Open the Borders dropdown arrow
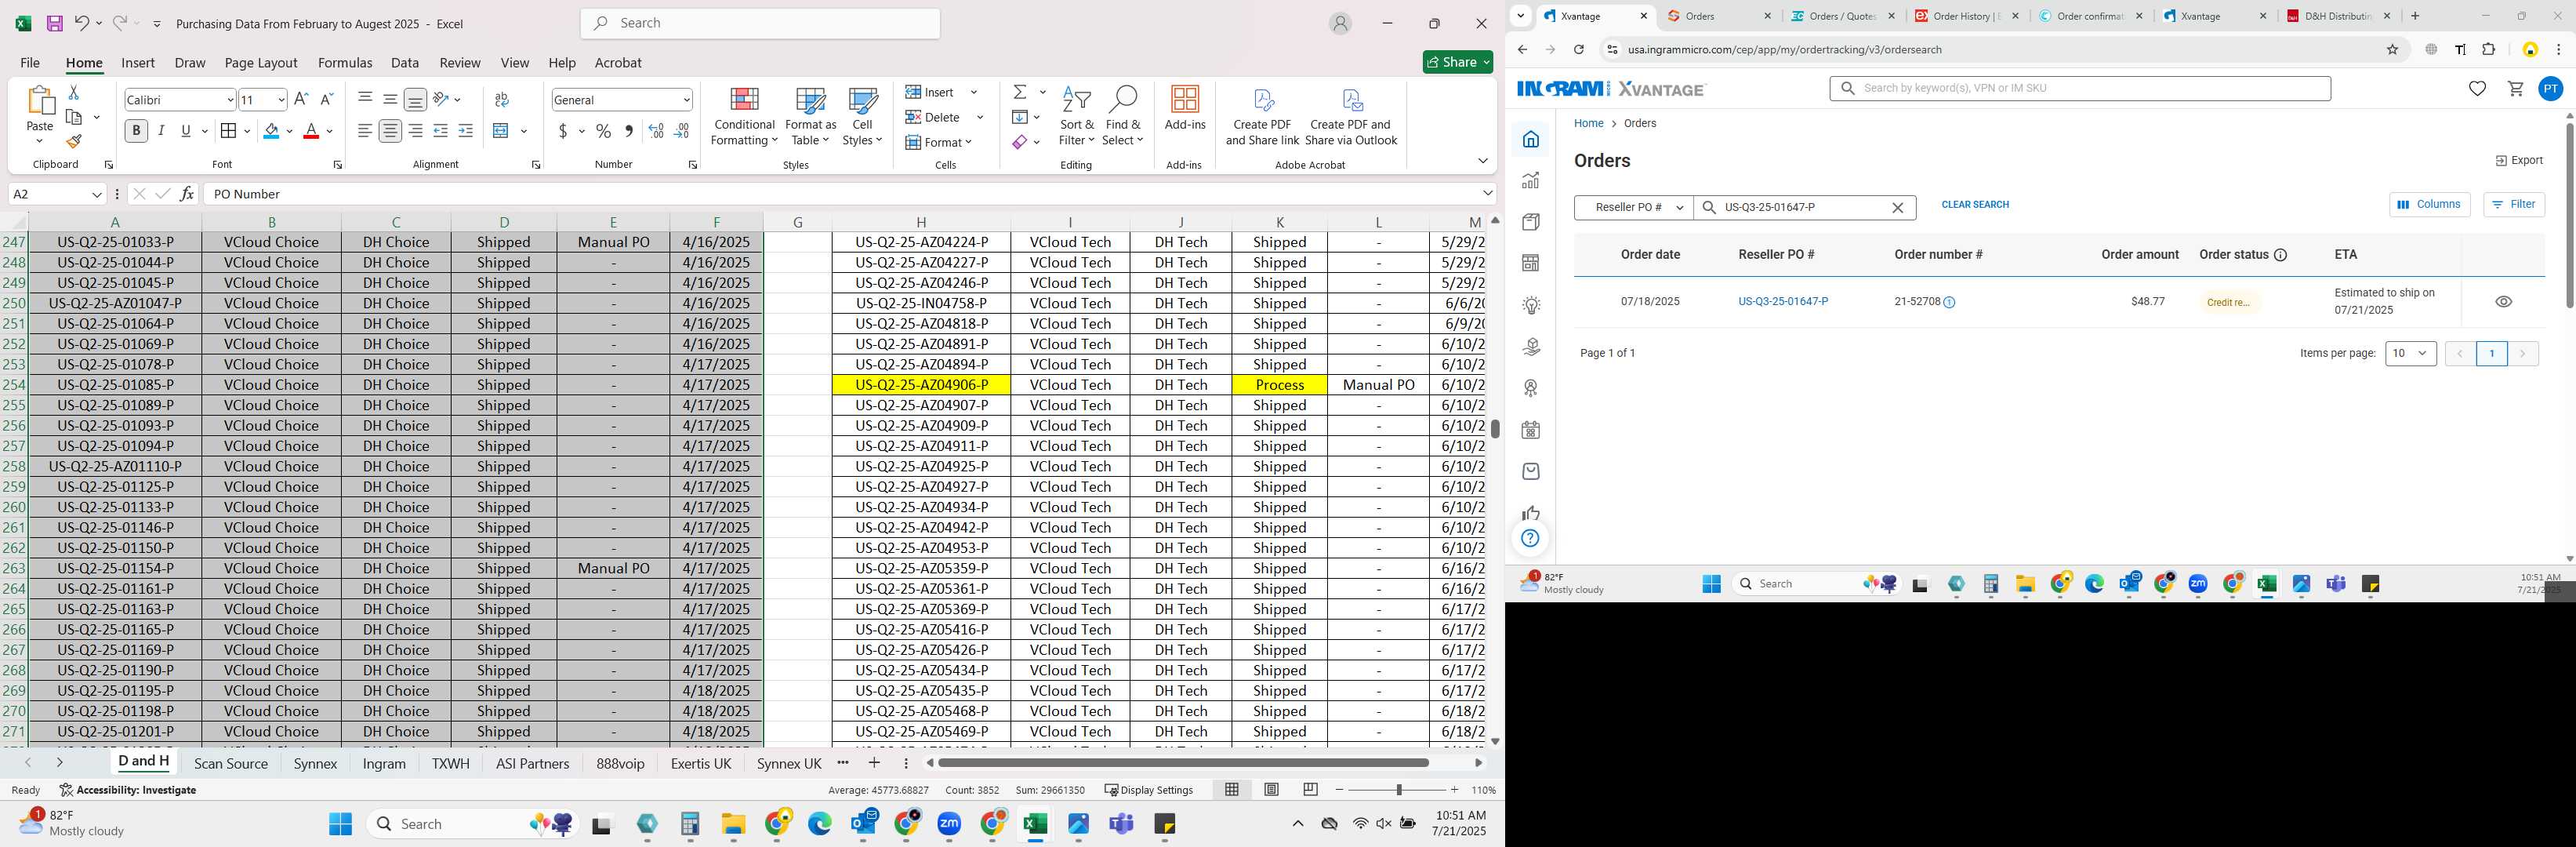Screen dimensions: 2576x847 [x=246, y=131]
